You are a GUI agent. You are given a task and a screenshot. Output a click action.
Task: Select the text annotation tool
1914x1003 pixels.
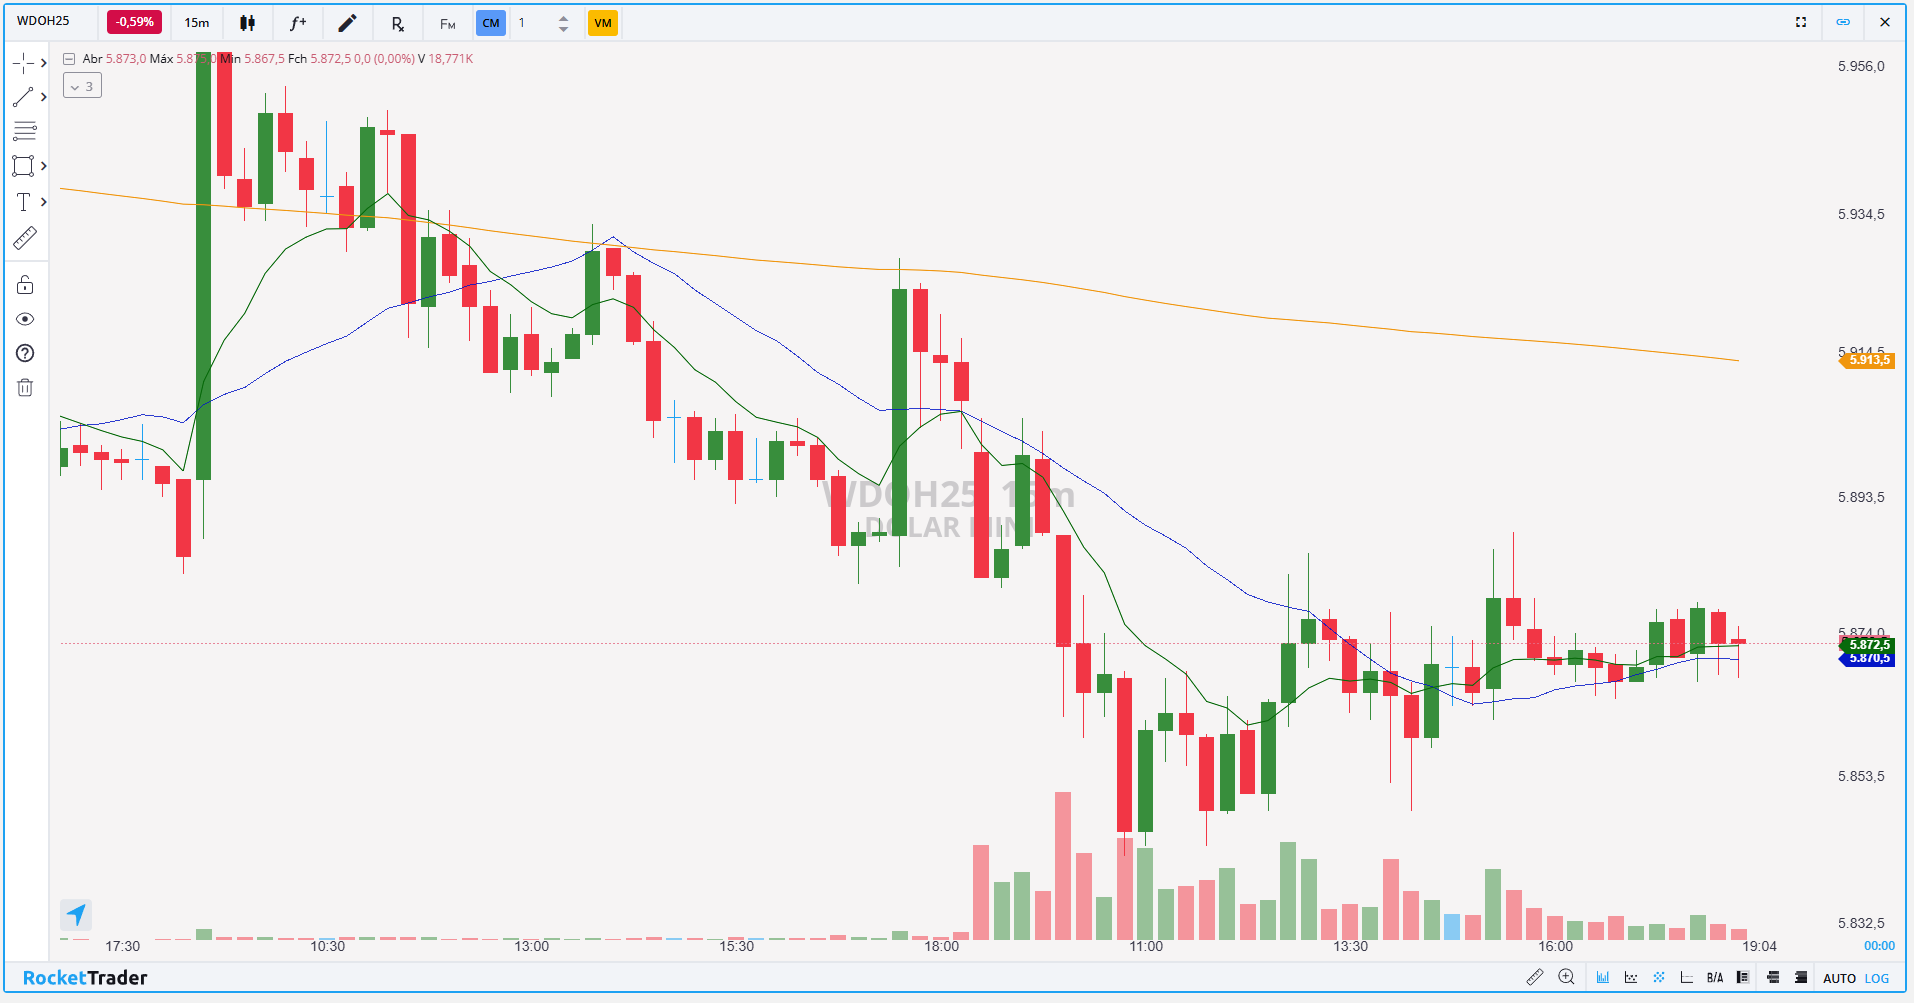pos(24,202)
